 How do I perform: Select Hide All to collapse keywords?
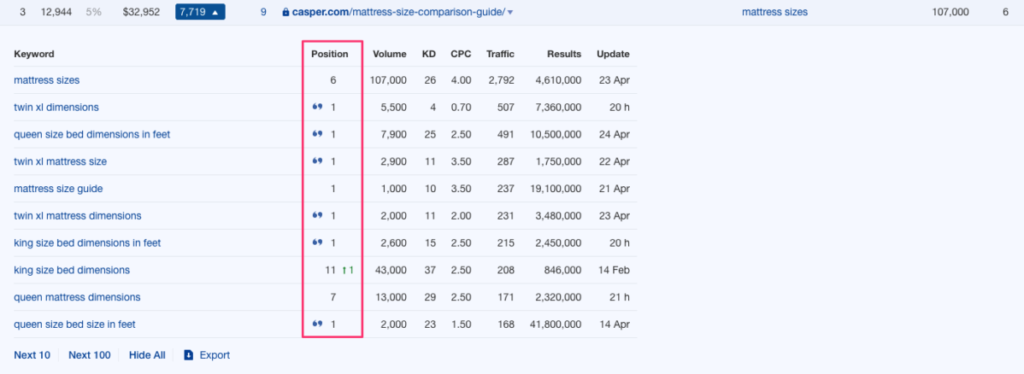[147, 355]
